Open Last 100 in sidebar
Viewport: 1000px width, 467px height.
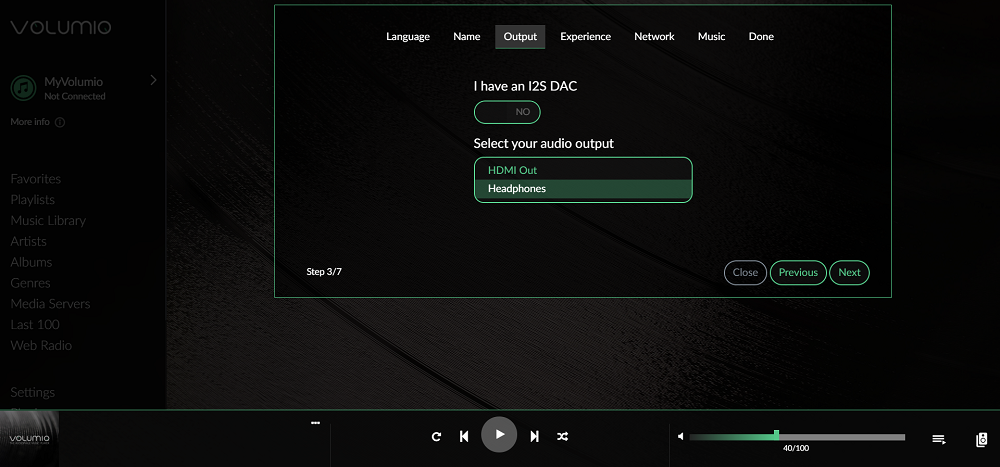(35, 325)
